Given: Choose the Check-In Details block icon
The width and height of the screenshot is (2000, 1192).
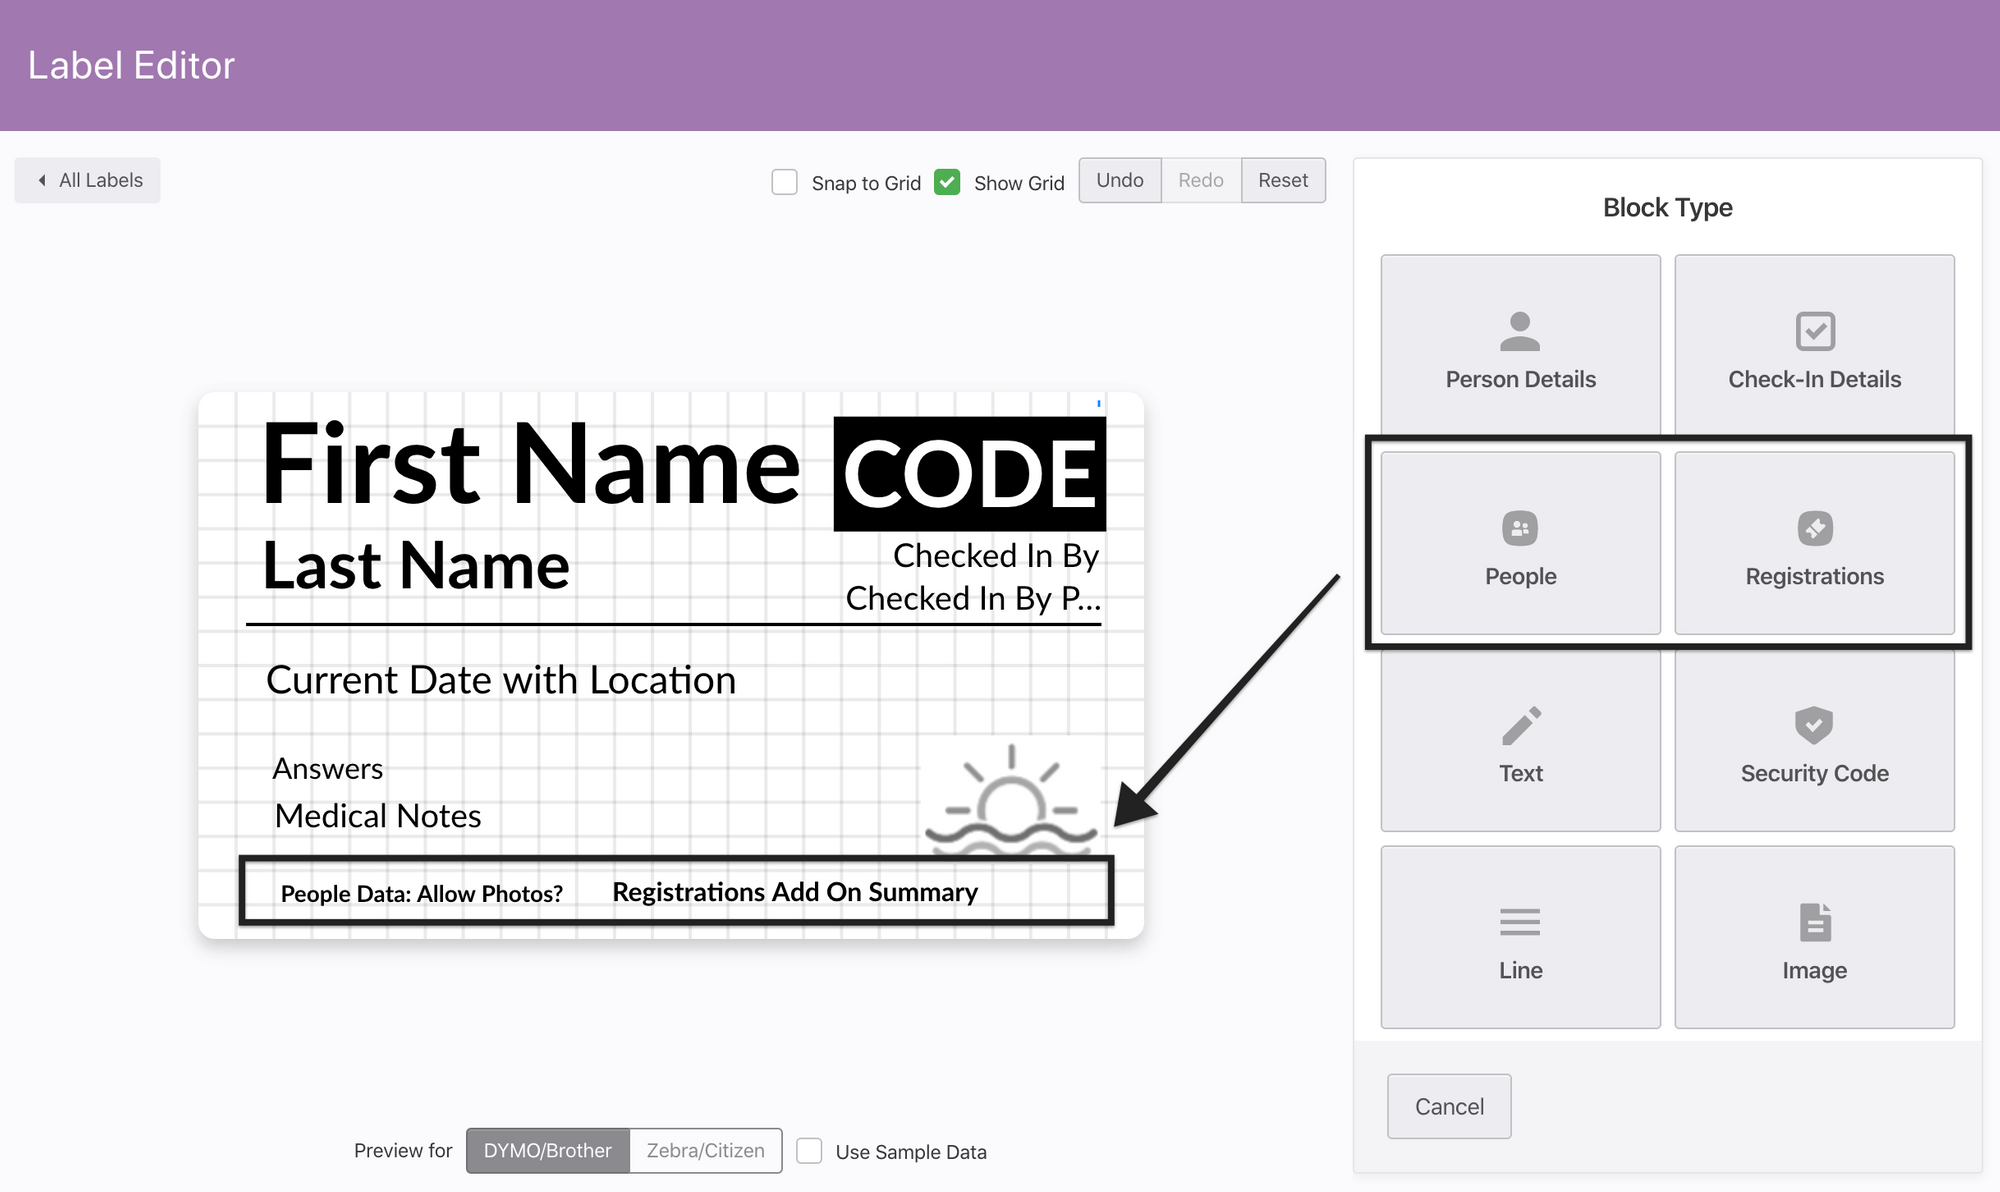Looking at the screenshot, I should coord(1814,332).
